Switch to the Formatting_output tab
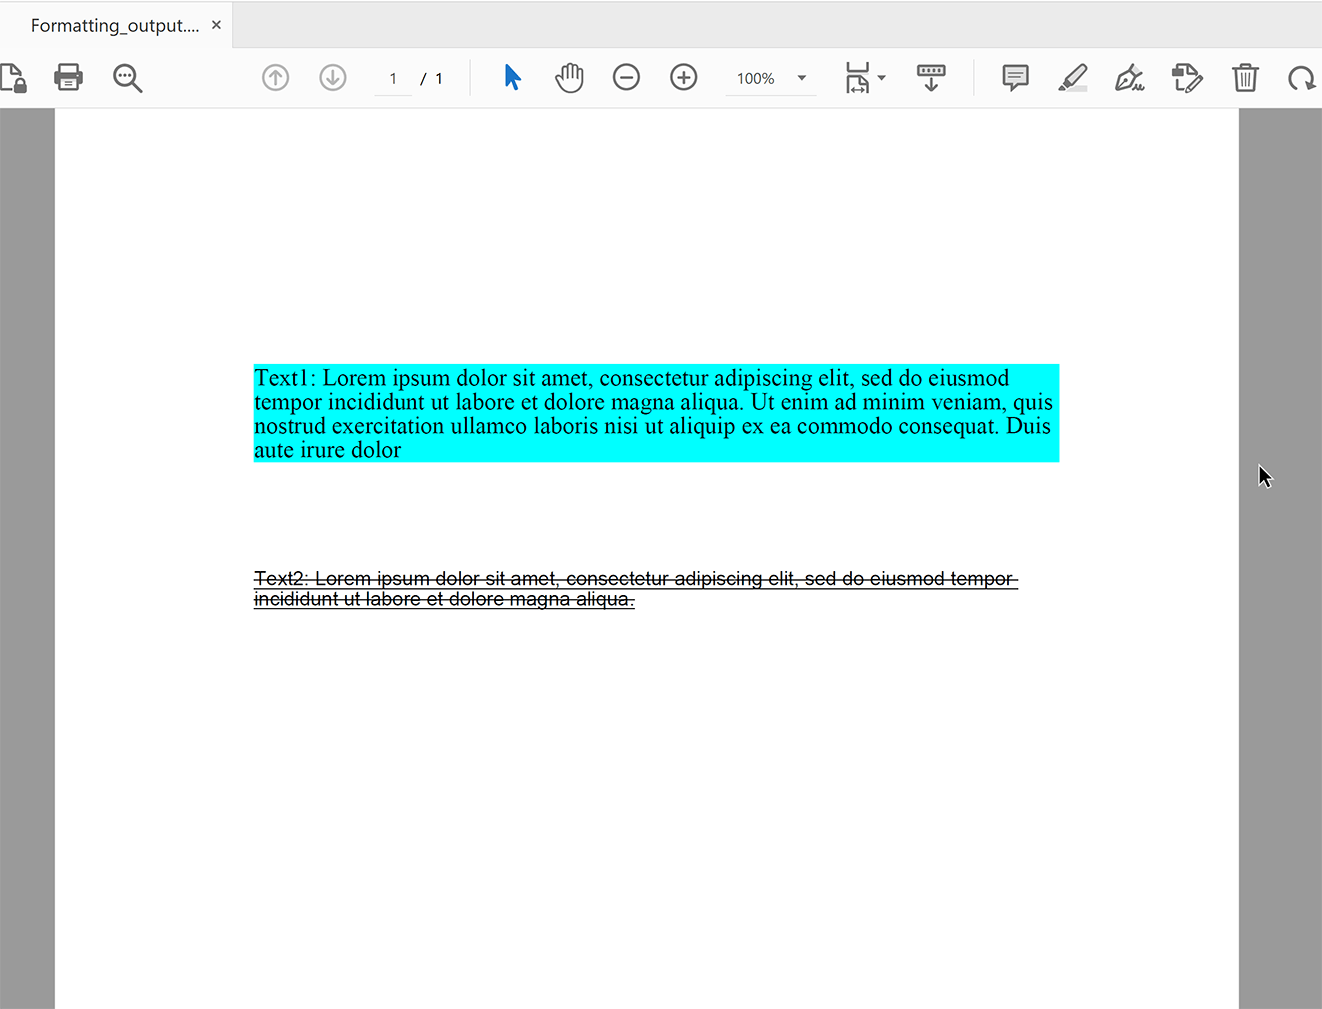 point(110,25)
